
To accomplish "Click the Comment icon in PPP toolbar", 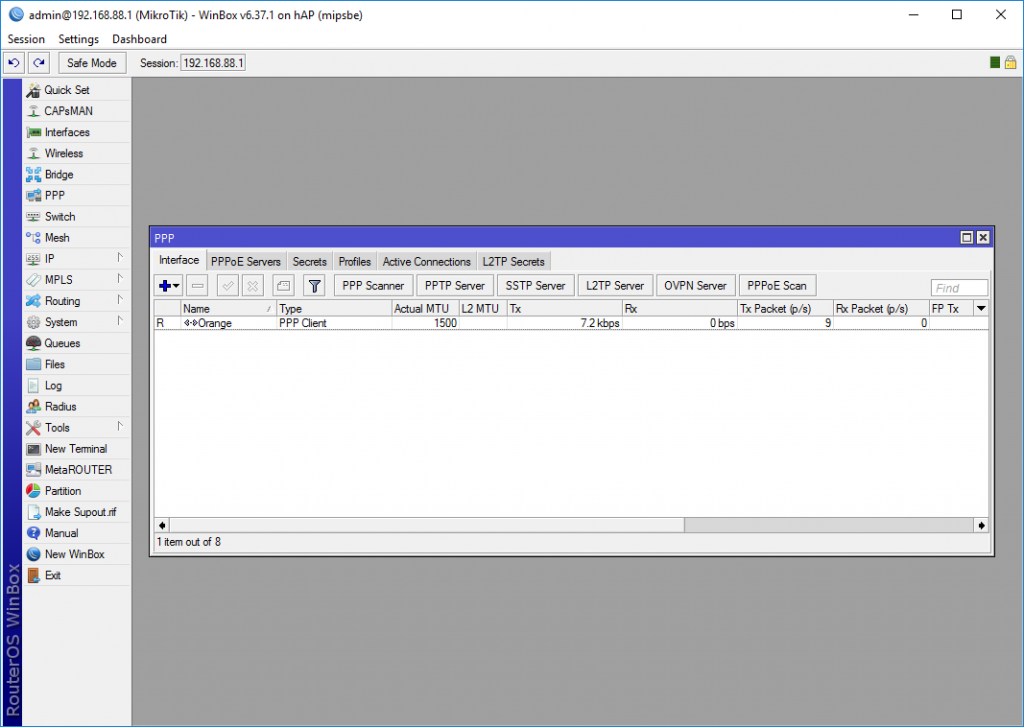I will click(x=283, y=286).
